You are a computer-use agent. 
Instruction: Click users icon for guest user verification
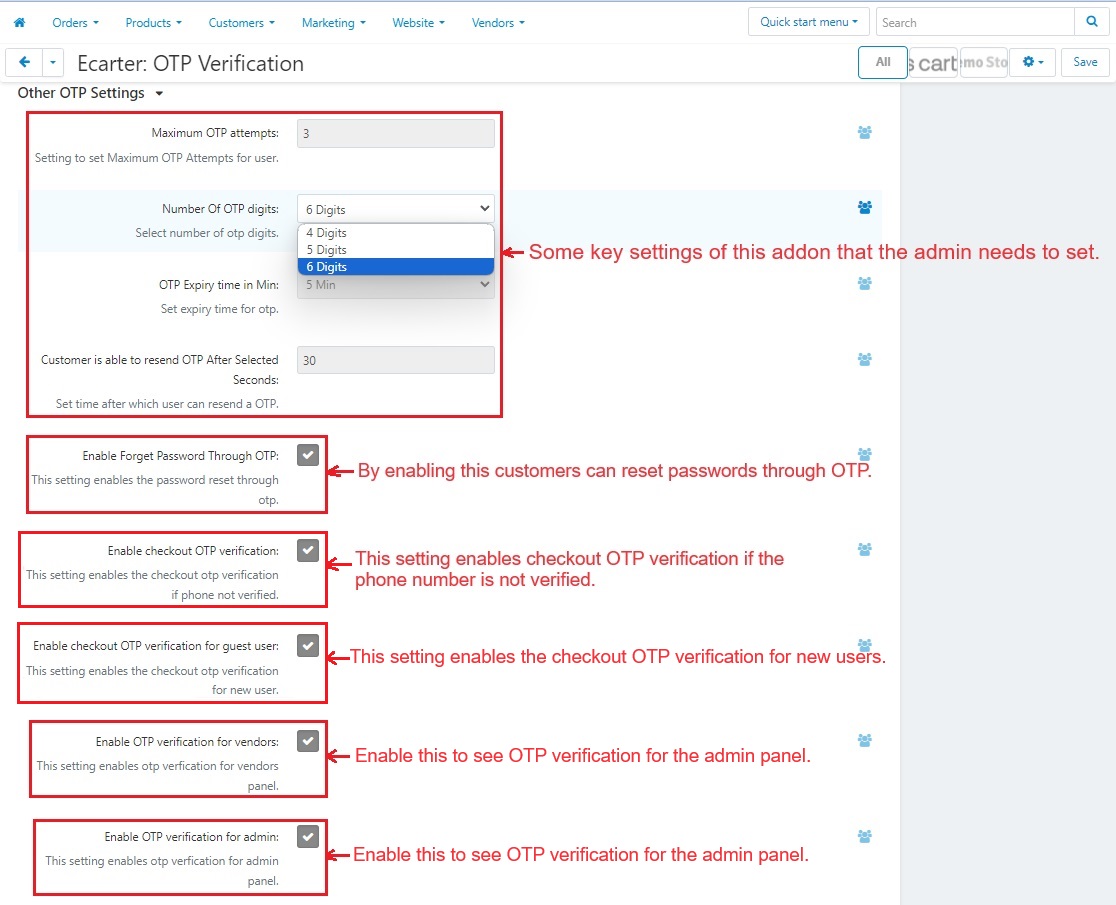tap(865, 645)
